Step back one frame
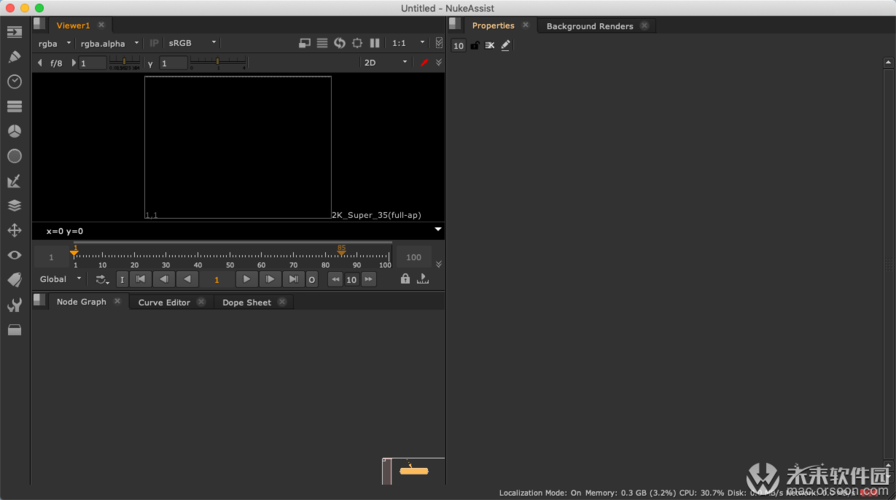This screenshot has height=500, width=896. [x=164, y=279]
